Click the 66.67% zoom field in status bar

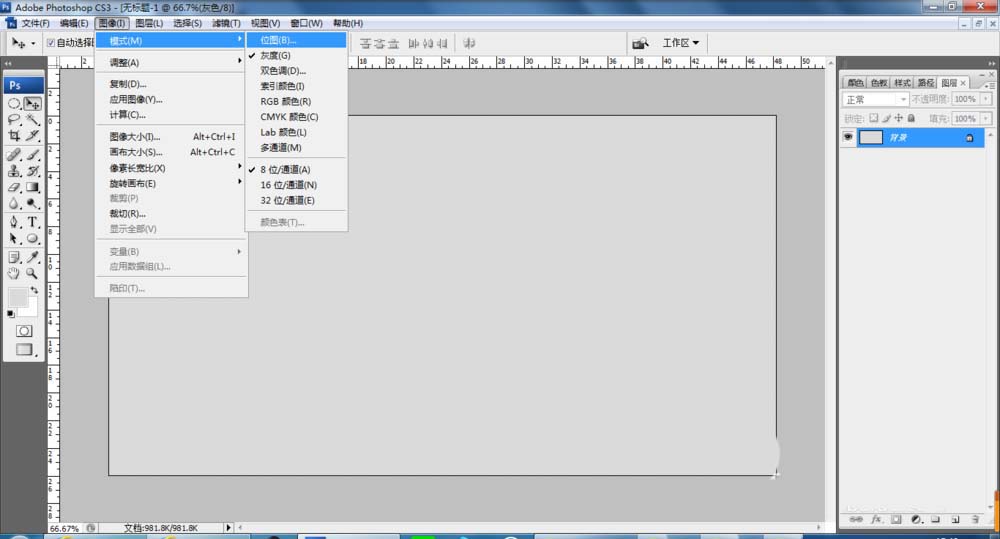[x=64, y=527]
